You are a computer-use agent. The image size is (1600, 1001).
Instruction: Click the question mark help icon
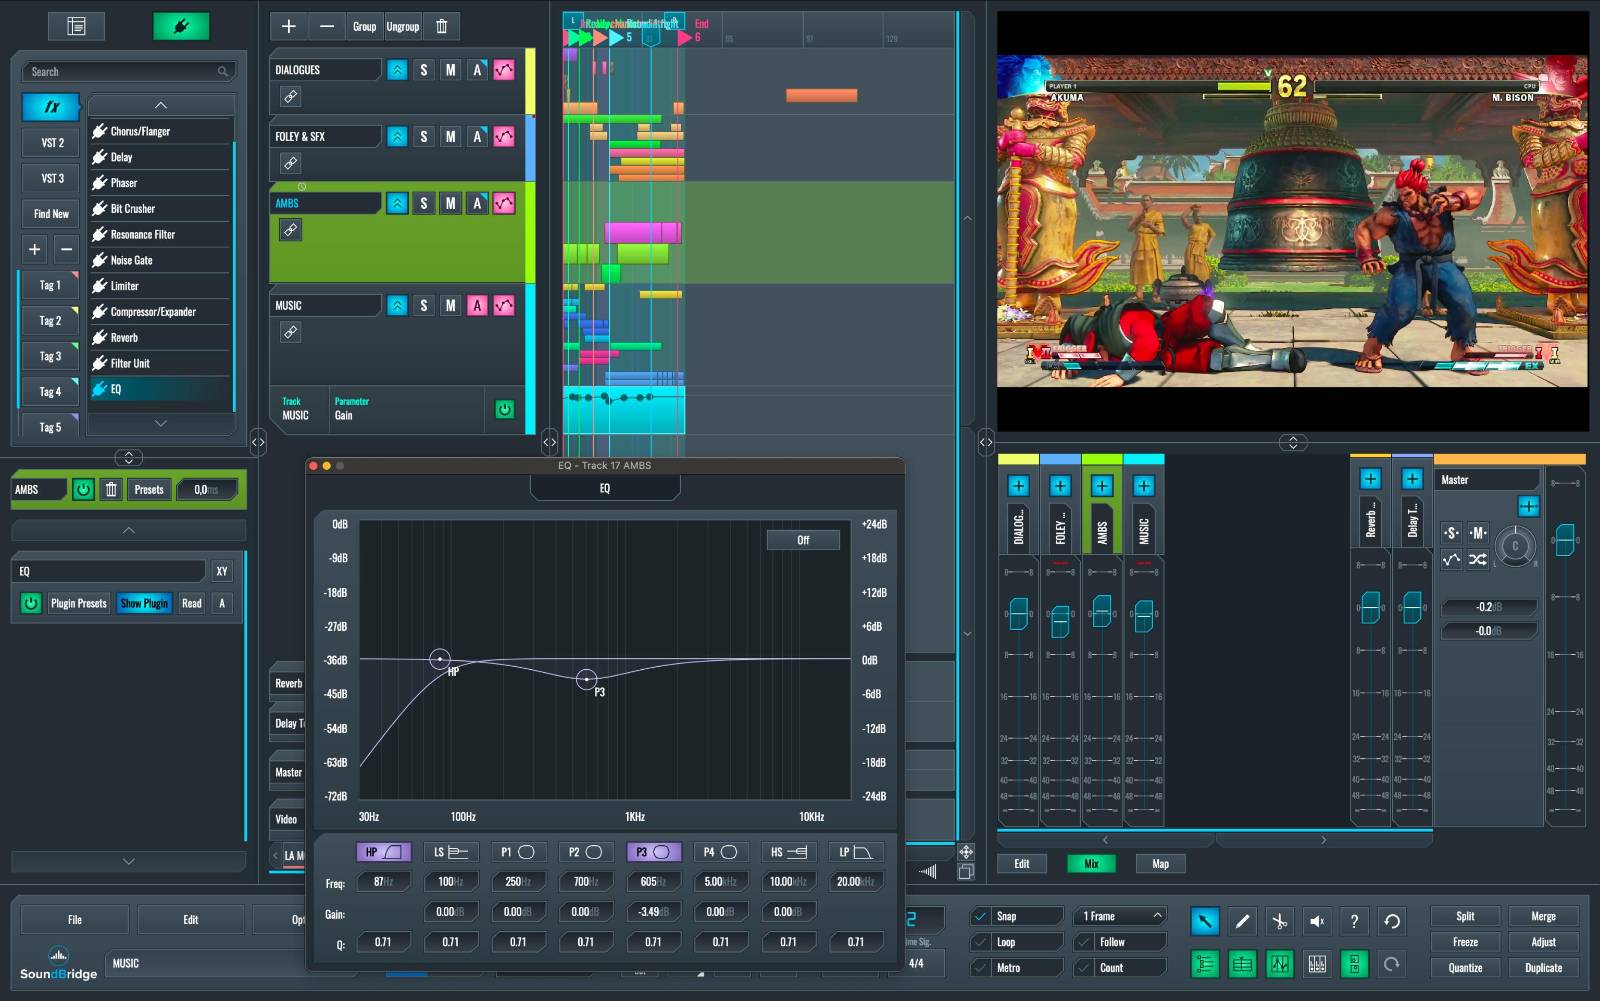(1354, 921)
